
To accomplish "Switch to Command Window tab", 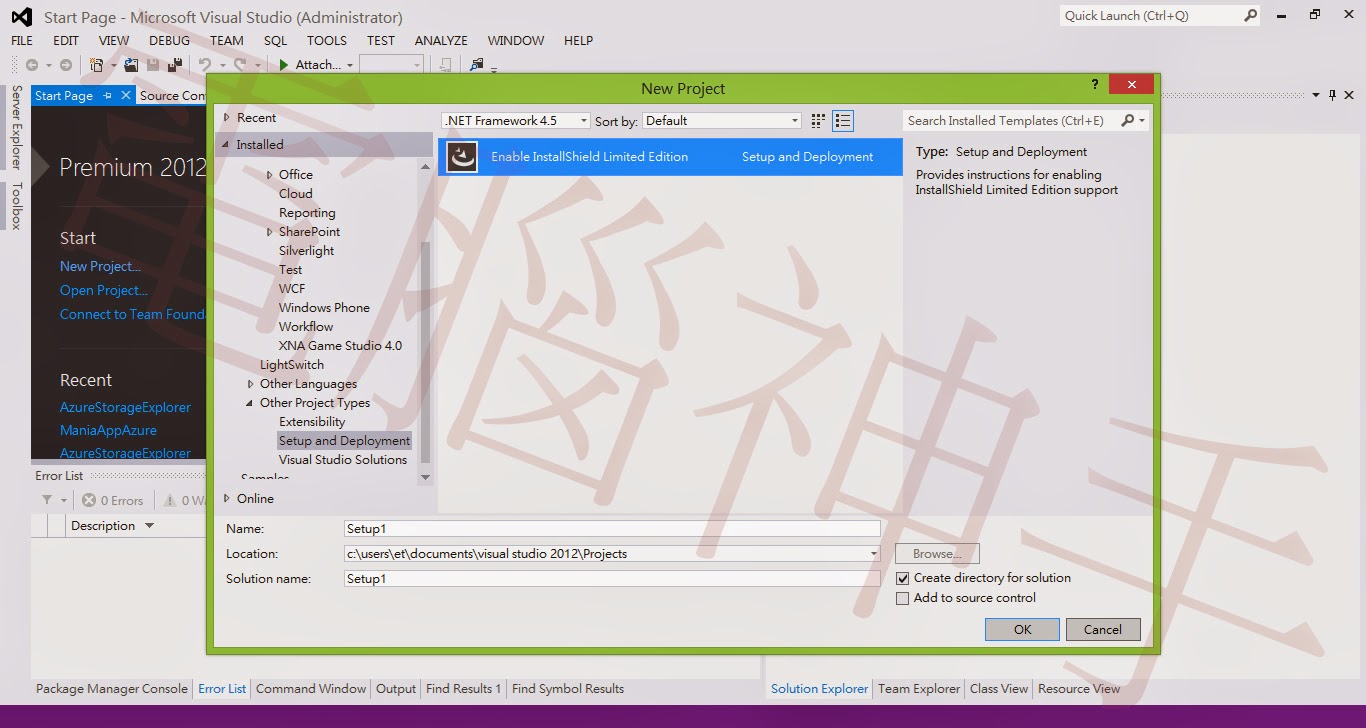I will 311,689.
